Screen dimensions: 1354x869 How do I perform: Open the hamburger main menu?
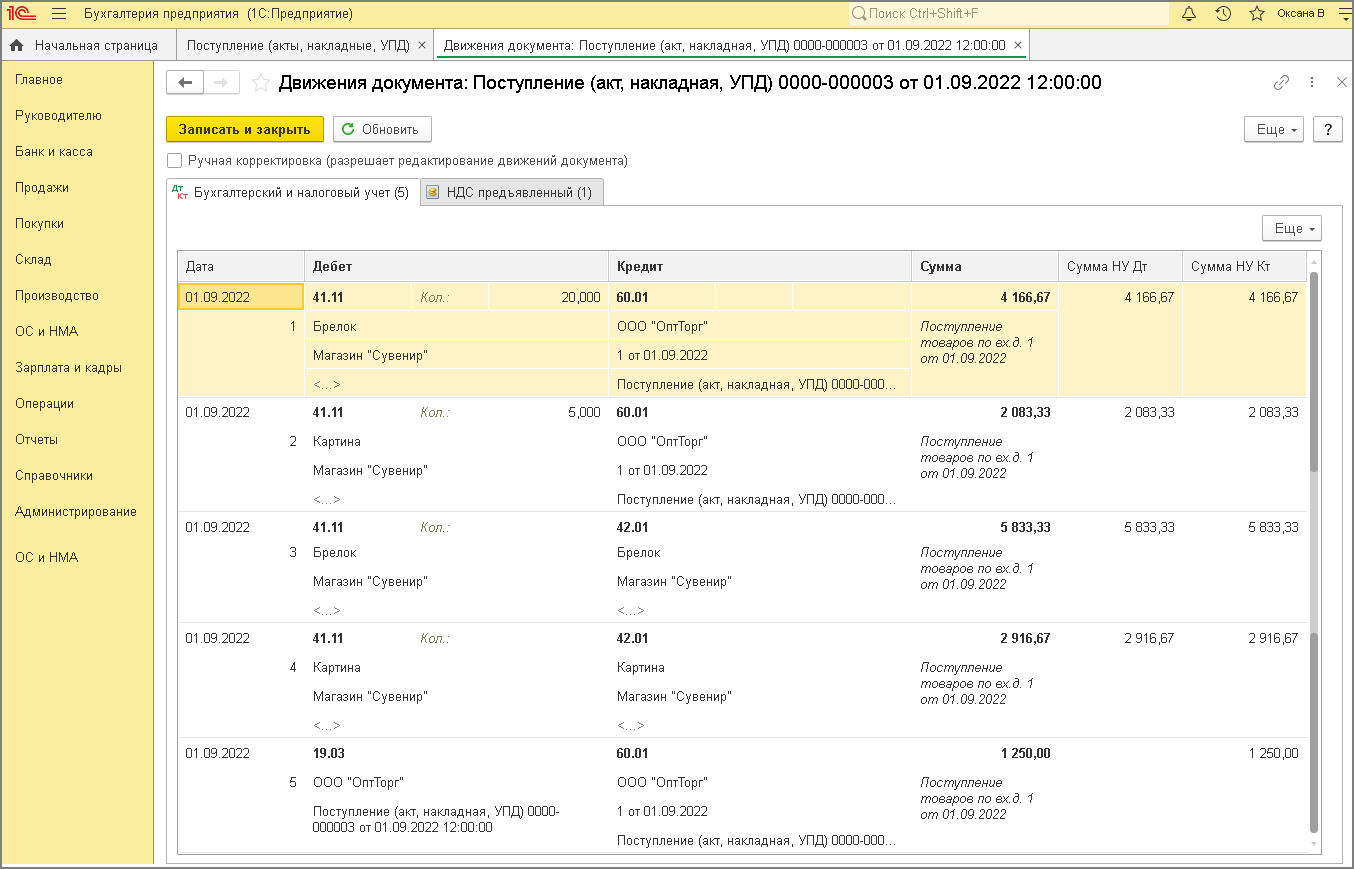pos(58,14)
